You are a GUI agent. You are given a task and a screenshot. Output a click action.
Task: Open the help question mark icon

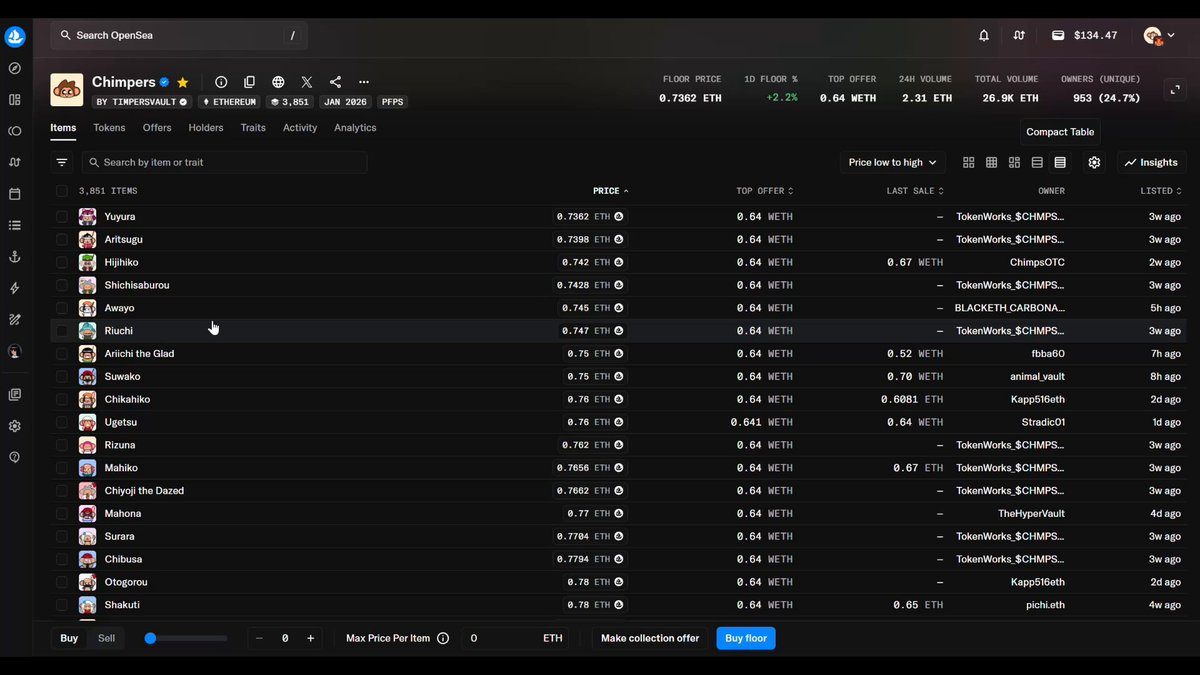tap(15, 457)
